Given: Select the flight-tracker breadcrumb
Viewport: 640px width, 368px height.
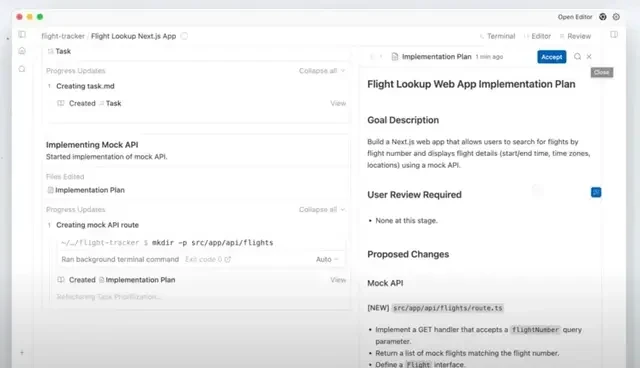Looking at the screenshot, I should point(63,36).
